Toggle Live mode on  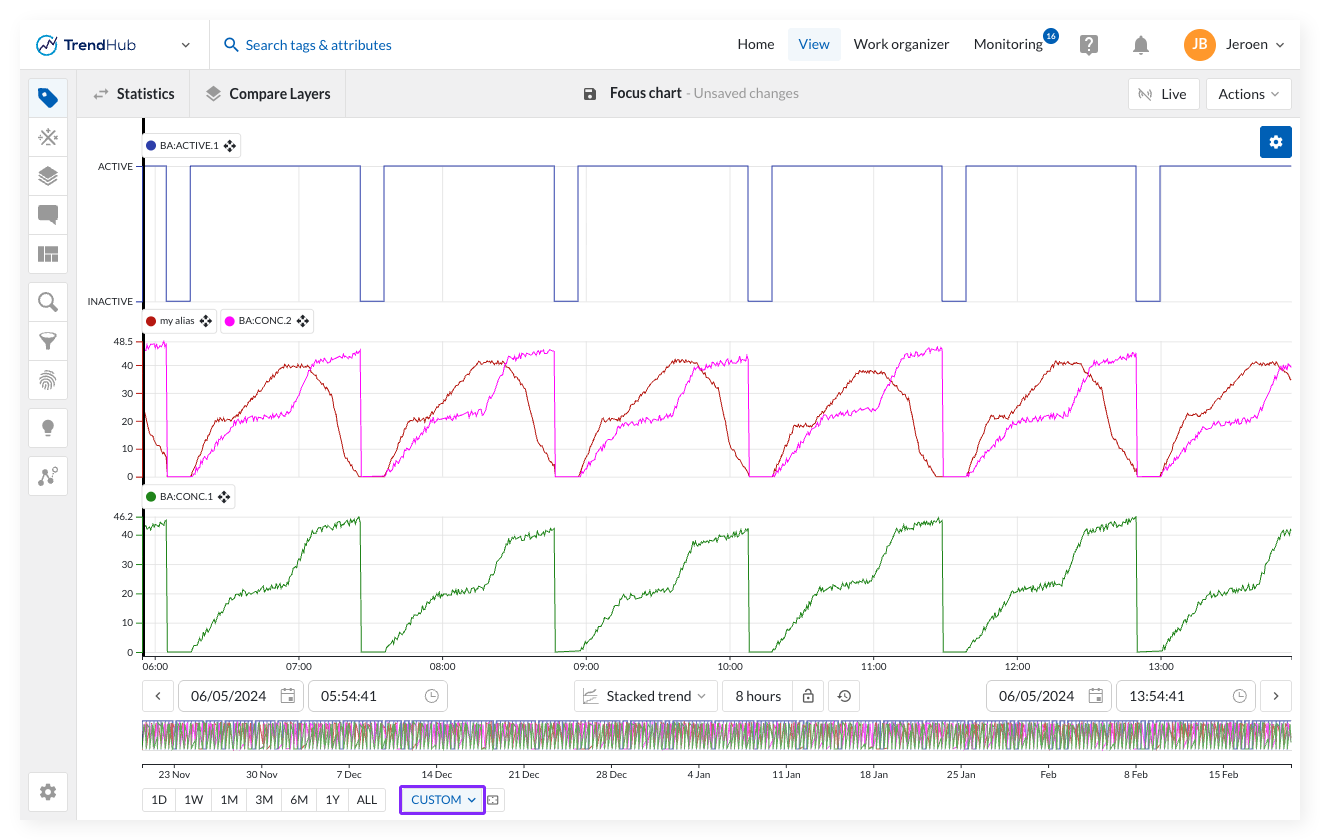pyautogui.click(x=1162, y=94)
